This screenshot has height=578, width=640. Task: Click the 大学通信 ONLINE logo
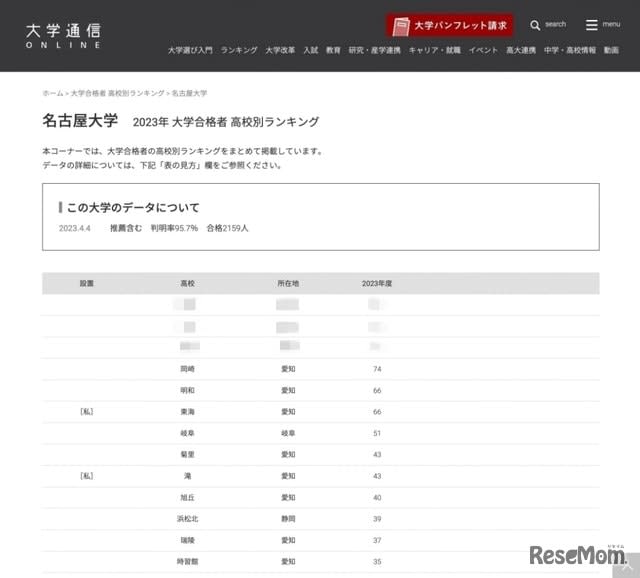click(x=63, y=36)
